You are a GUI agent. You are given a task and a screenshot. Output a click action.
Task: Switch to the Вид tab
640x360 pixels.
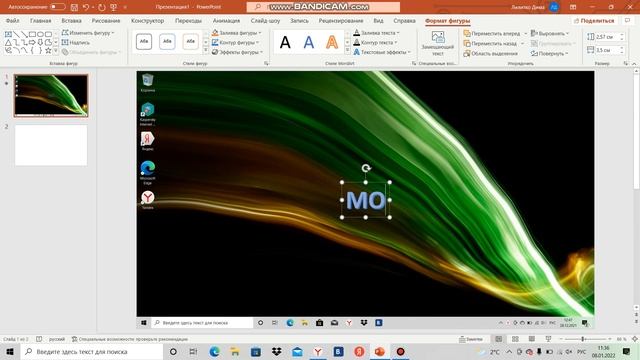click(x=378, y=20)
